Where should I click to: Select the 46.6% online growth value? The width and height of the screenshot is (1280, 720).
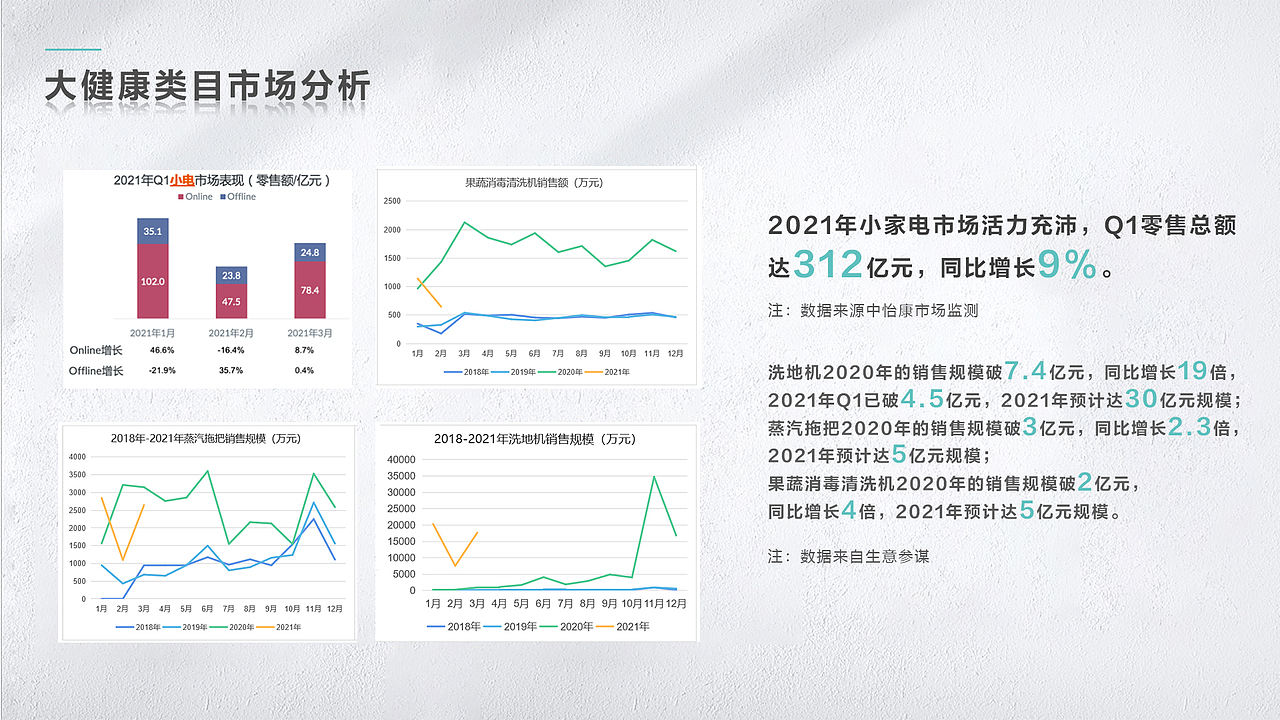click(x=162, y=351)
